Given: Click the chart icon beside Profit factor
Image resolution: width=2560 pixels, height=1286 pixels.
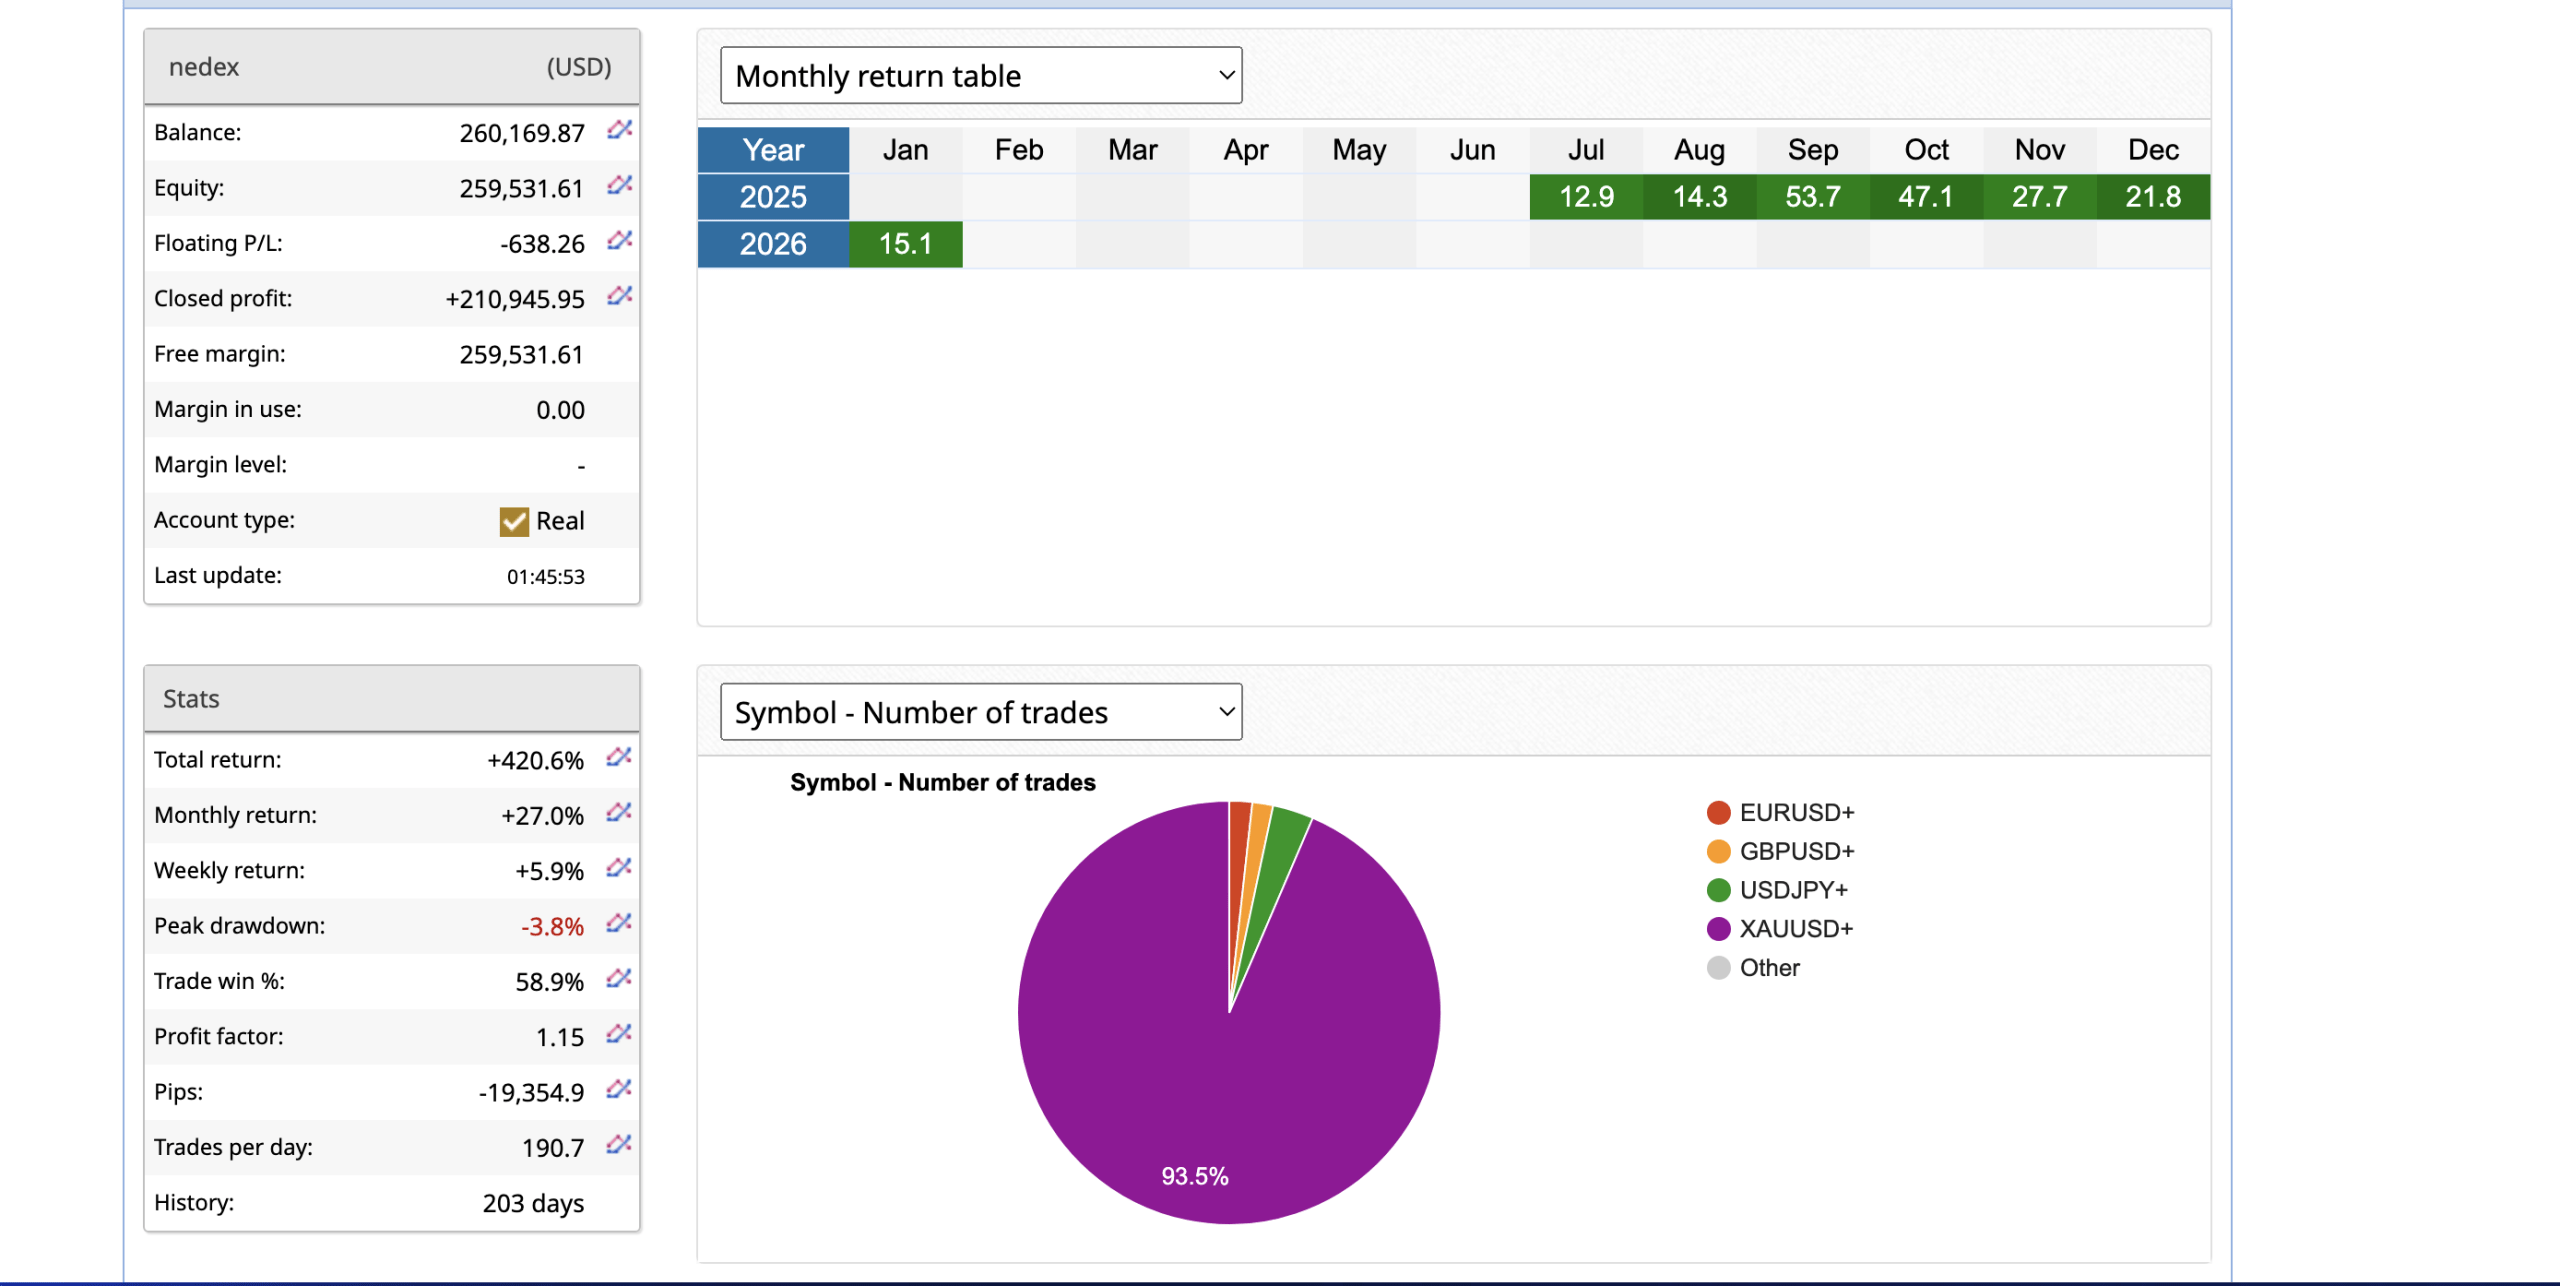Looking at the screenshot, I should [x=618, y=1034].
